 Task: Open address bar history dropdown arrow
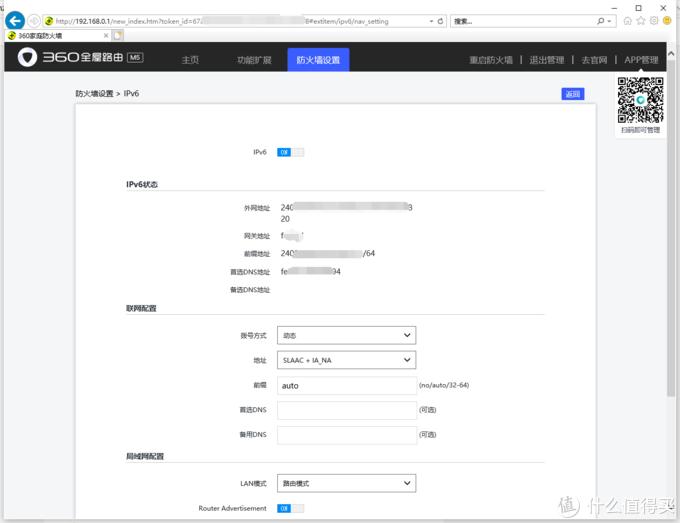(432, 21)
